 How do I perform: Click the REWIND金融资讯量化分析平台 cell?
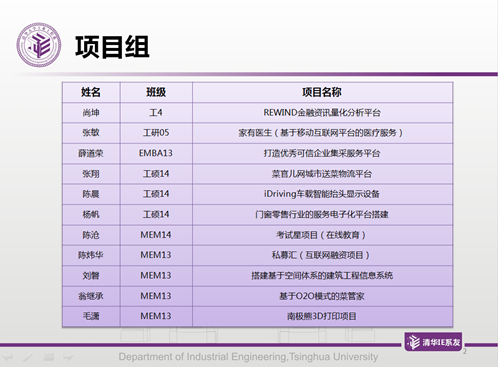[322, 113]
